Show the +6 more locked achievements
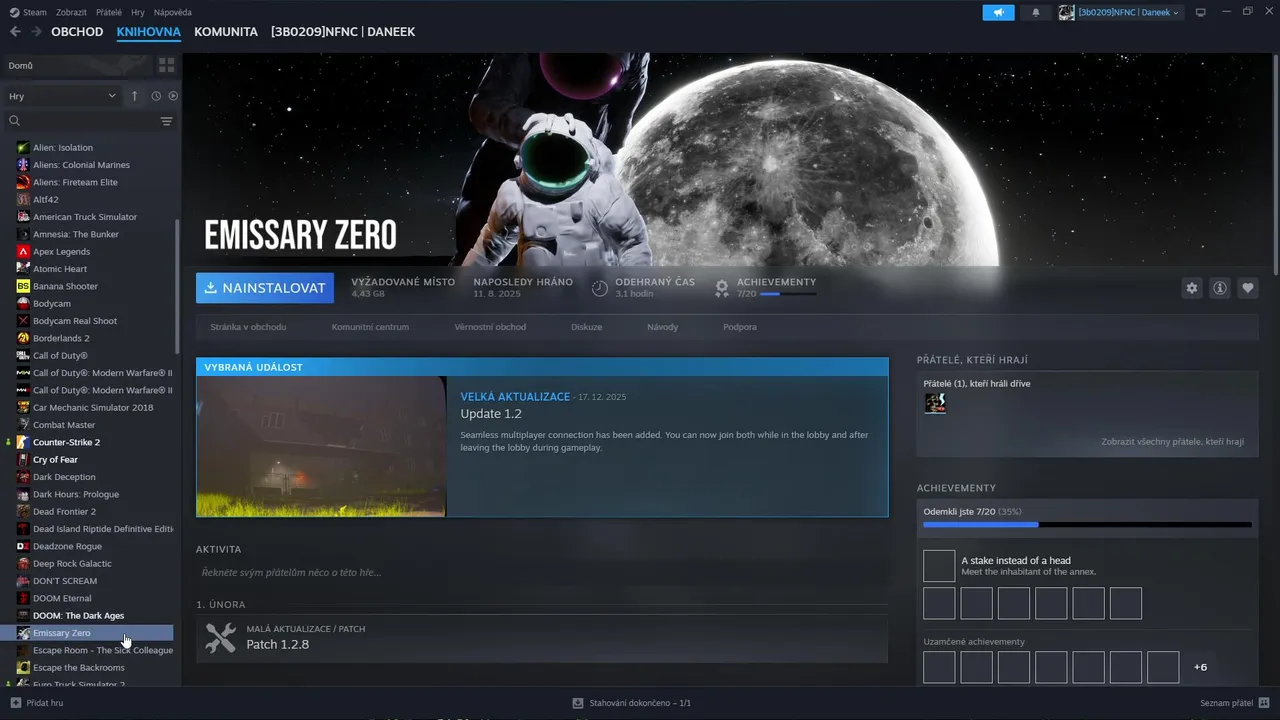Screen dimensions: 1280x720 tap(1200, 667)
